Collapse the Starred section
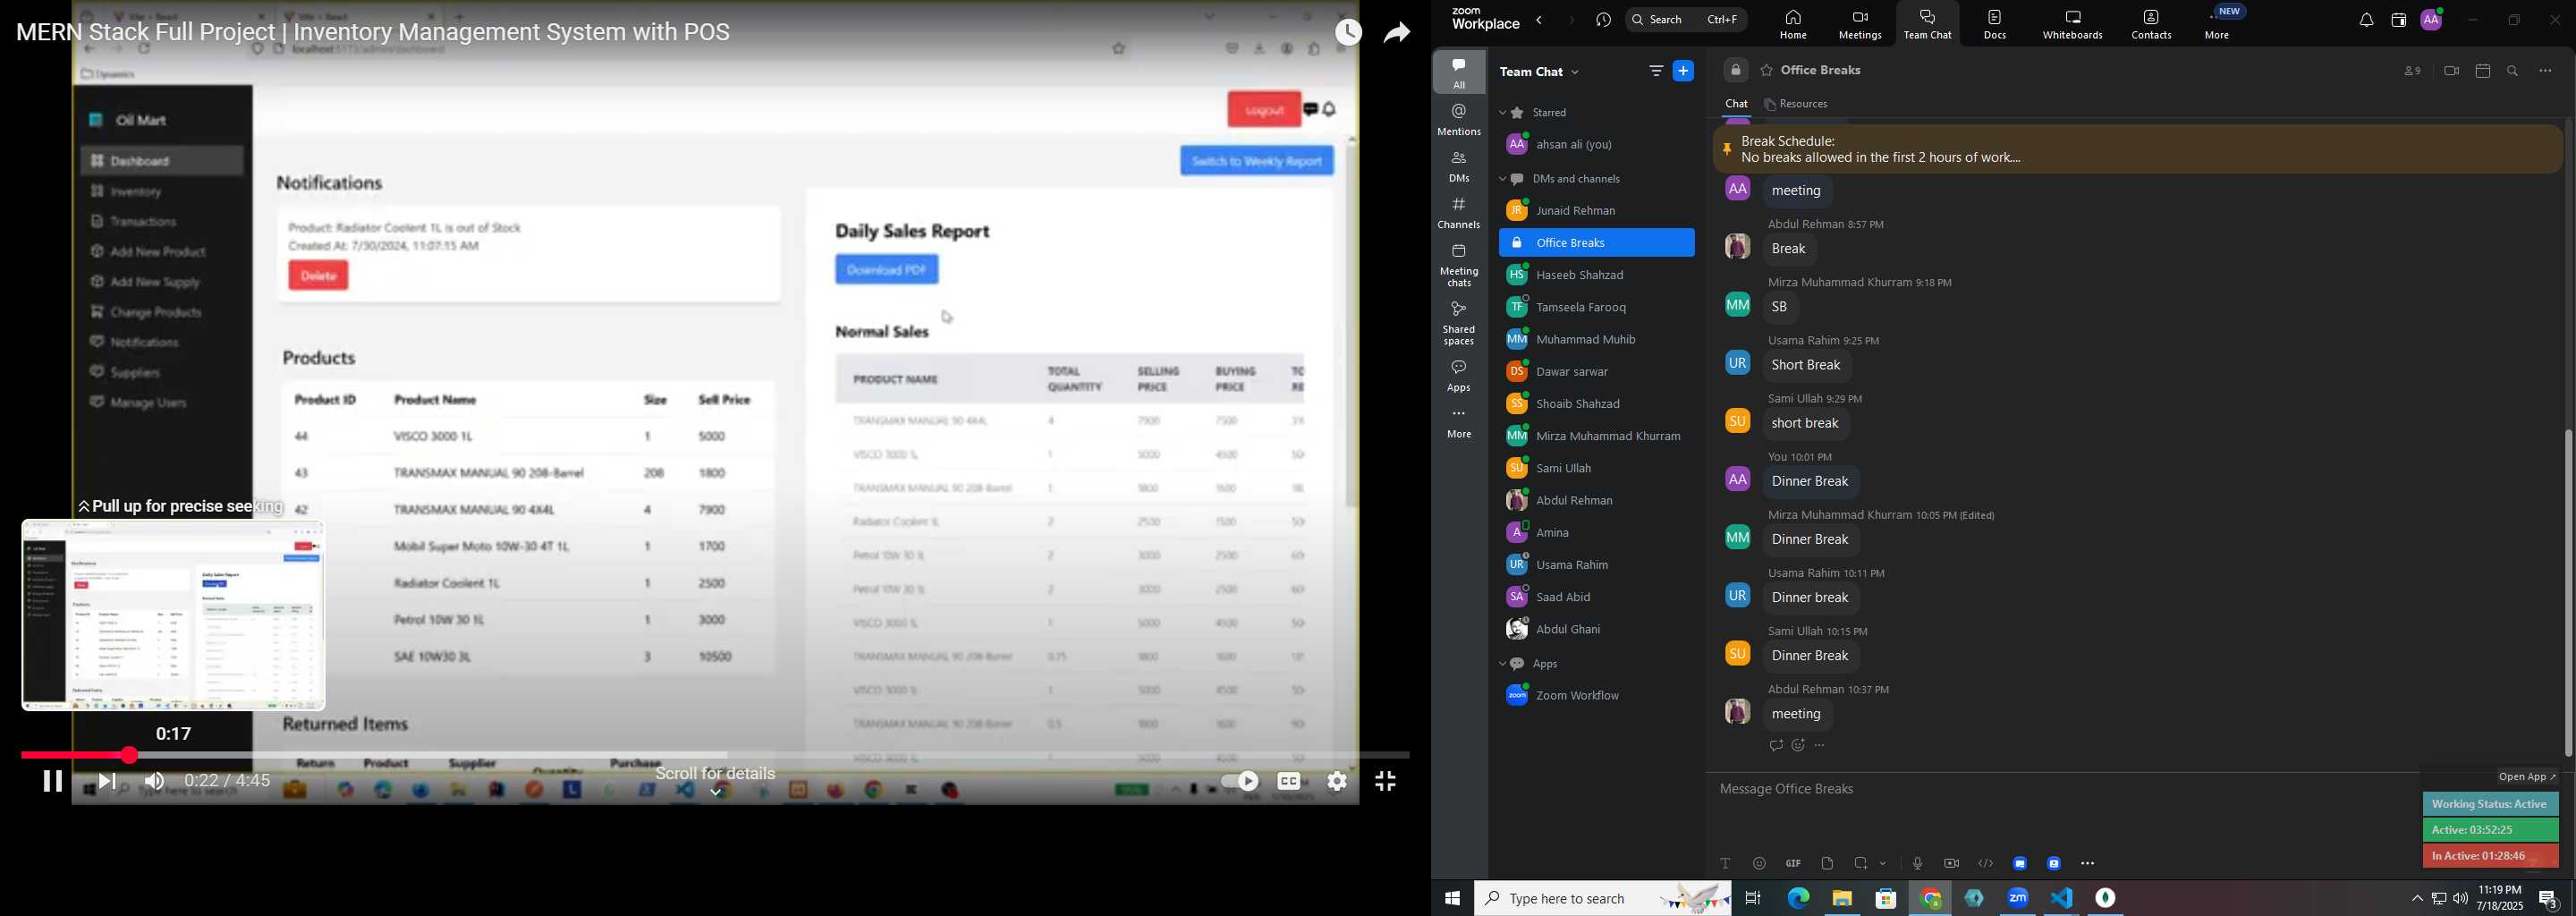The height and width of the screenshot is (916, 2576). pos(1503,113)
